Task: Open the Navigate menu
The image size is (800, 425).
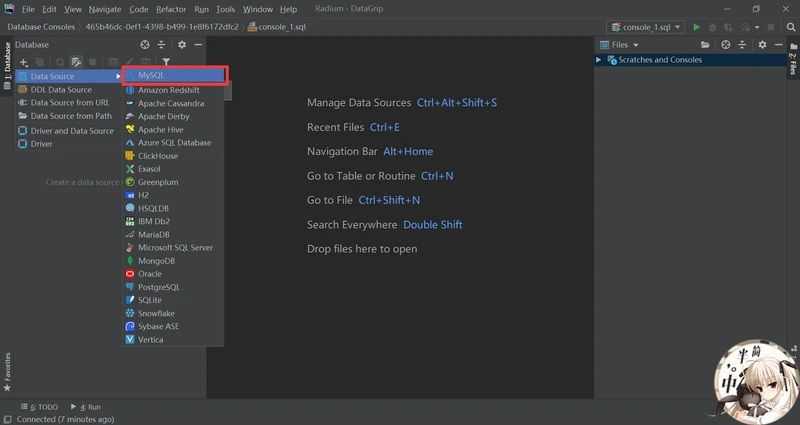Action: (x=105, y=9)
